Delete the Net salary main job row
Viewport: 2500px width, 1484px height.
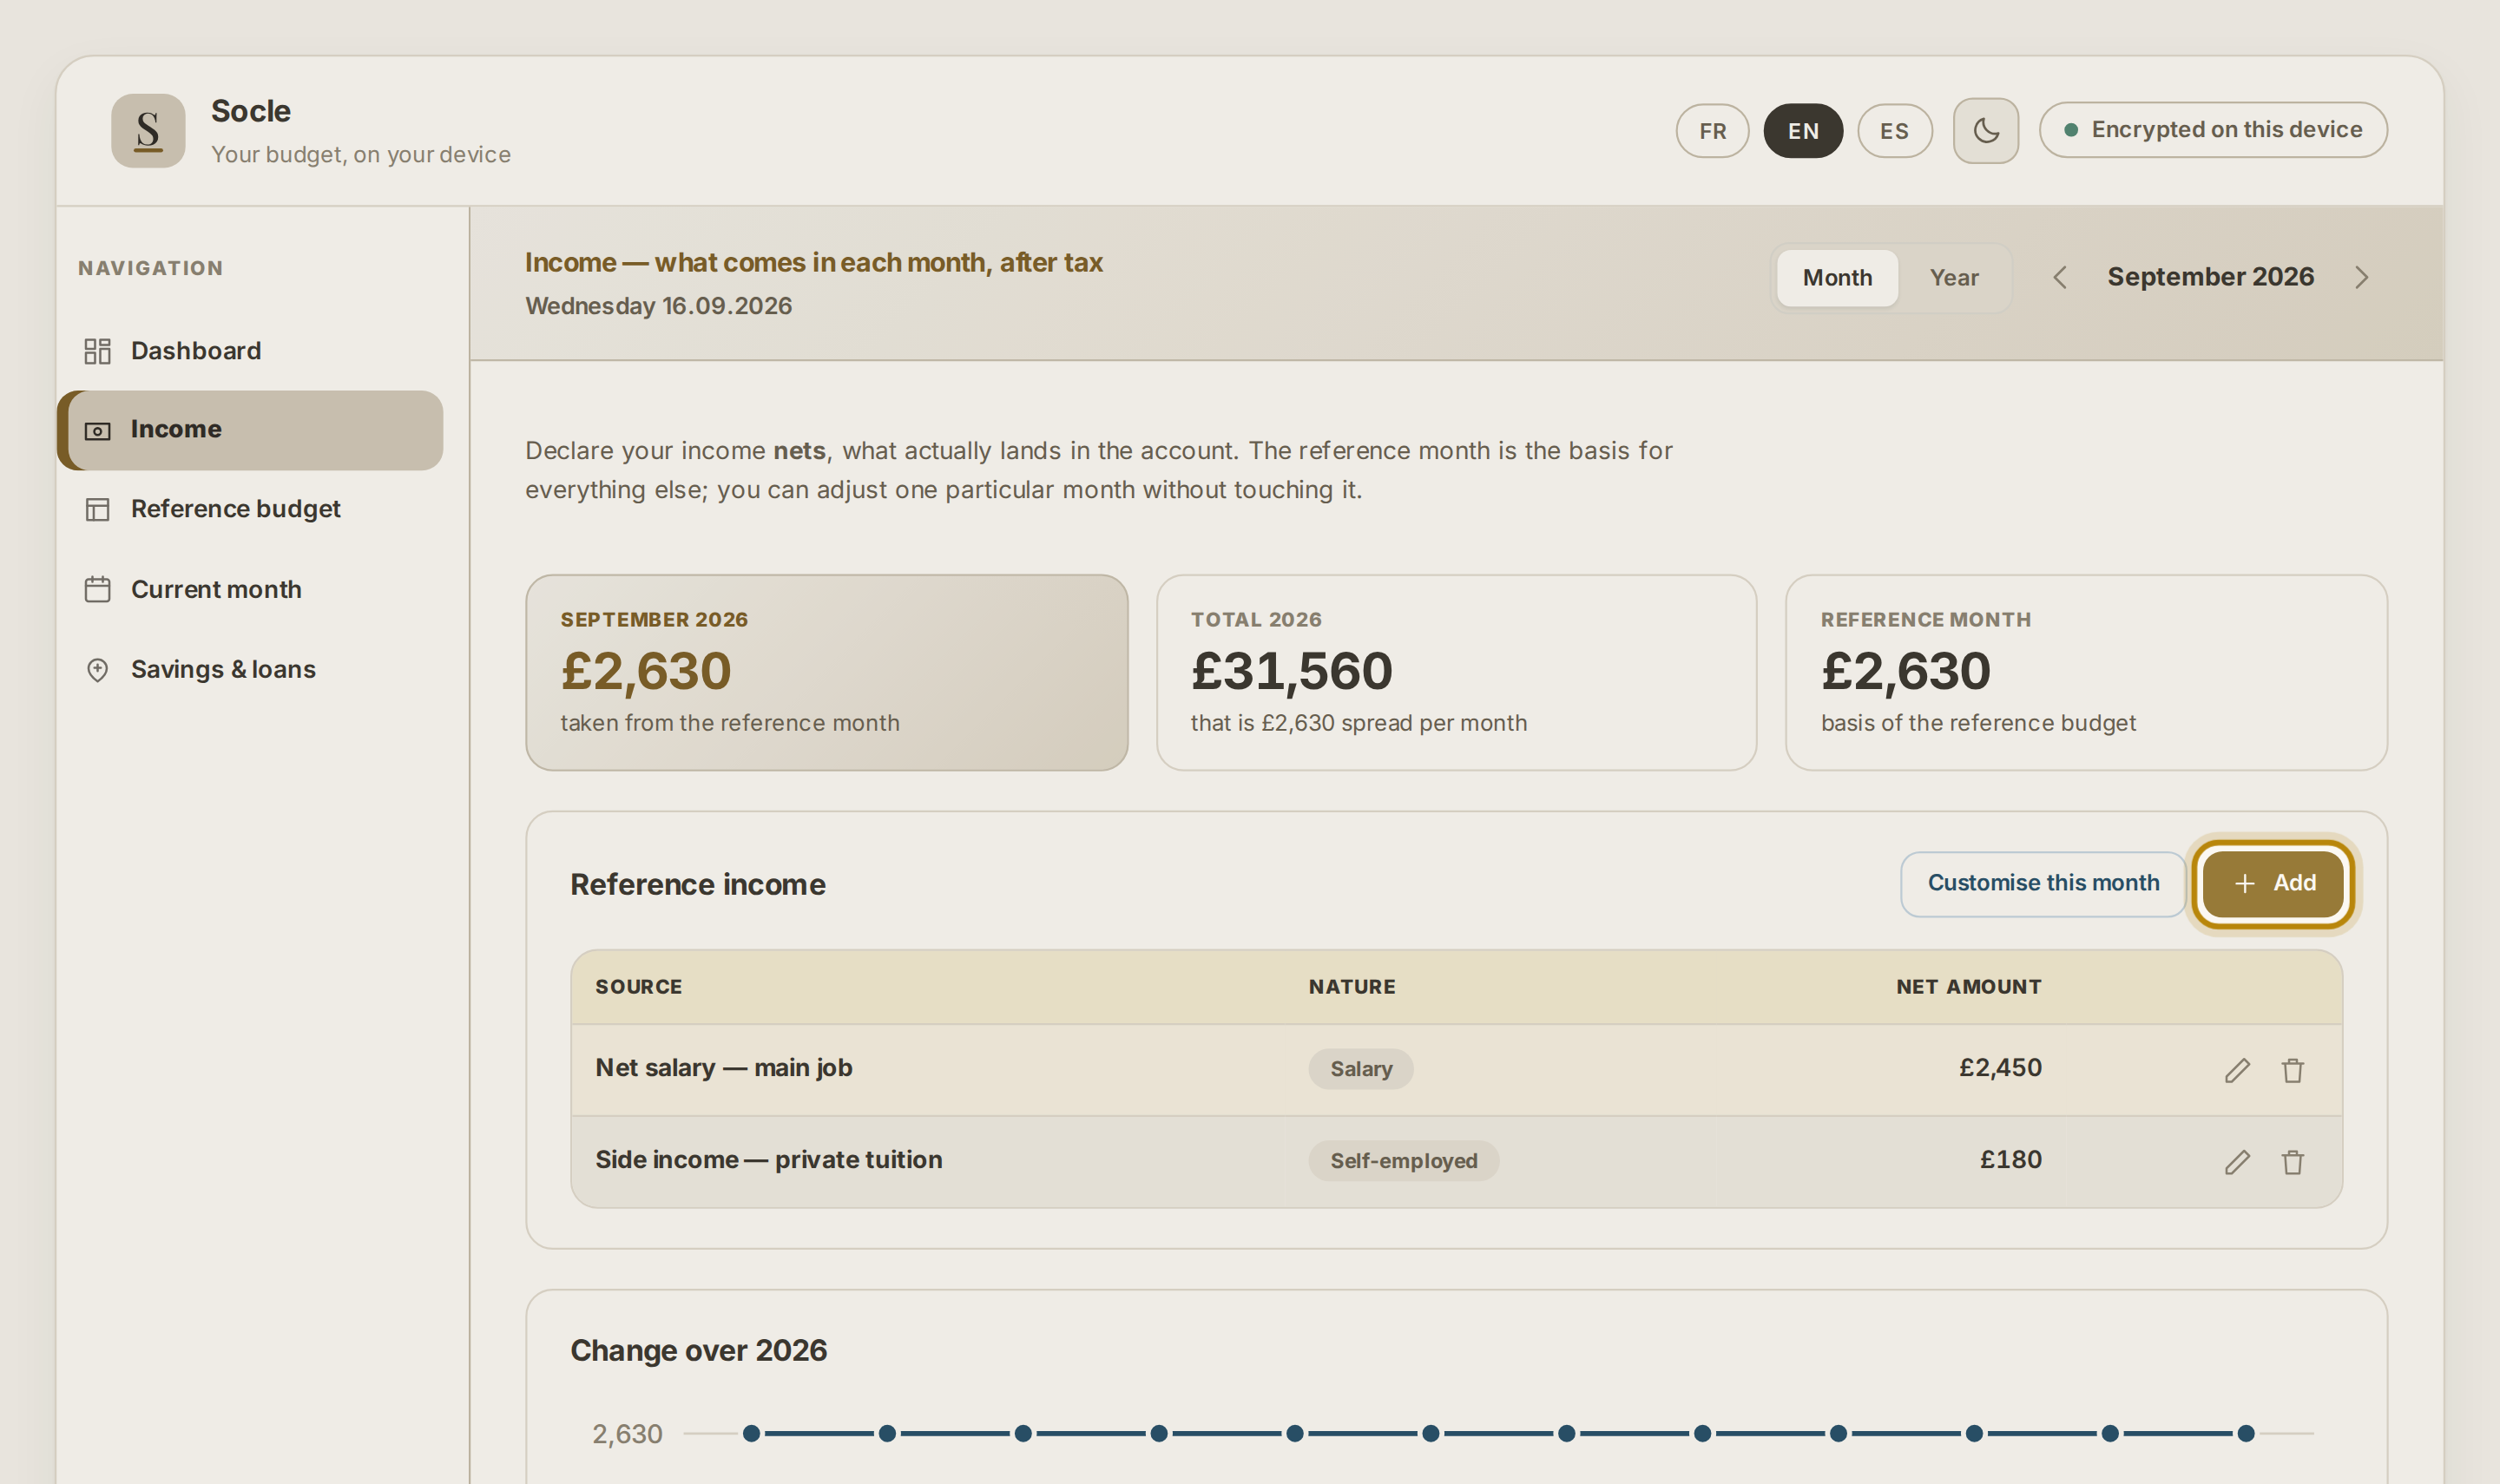pyautogui.click(x=2292, y=1070)
